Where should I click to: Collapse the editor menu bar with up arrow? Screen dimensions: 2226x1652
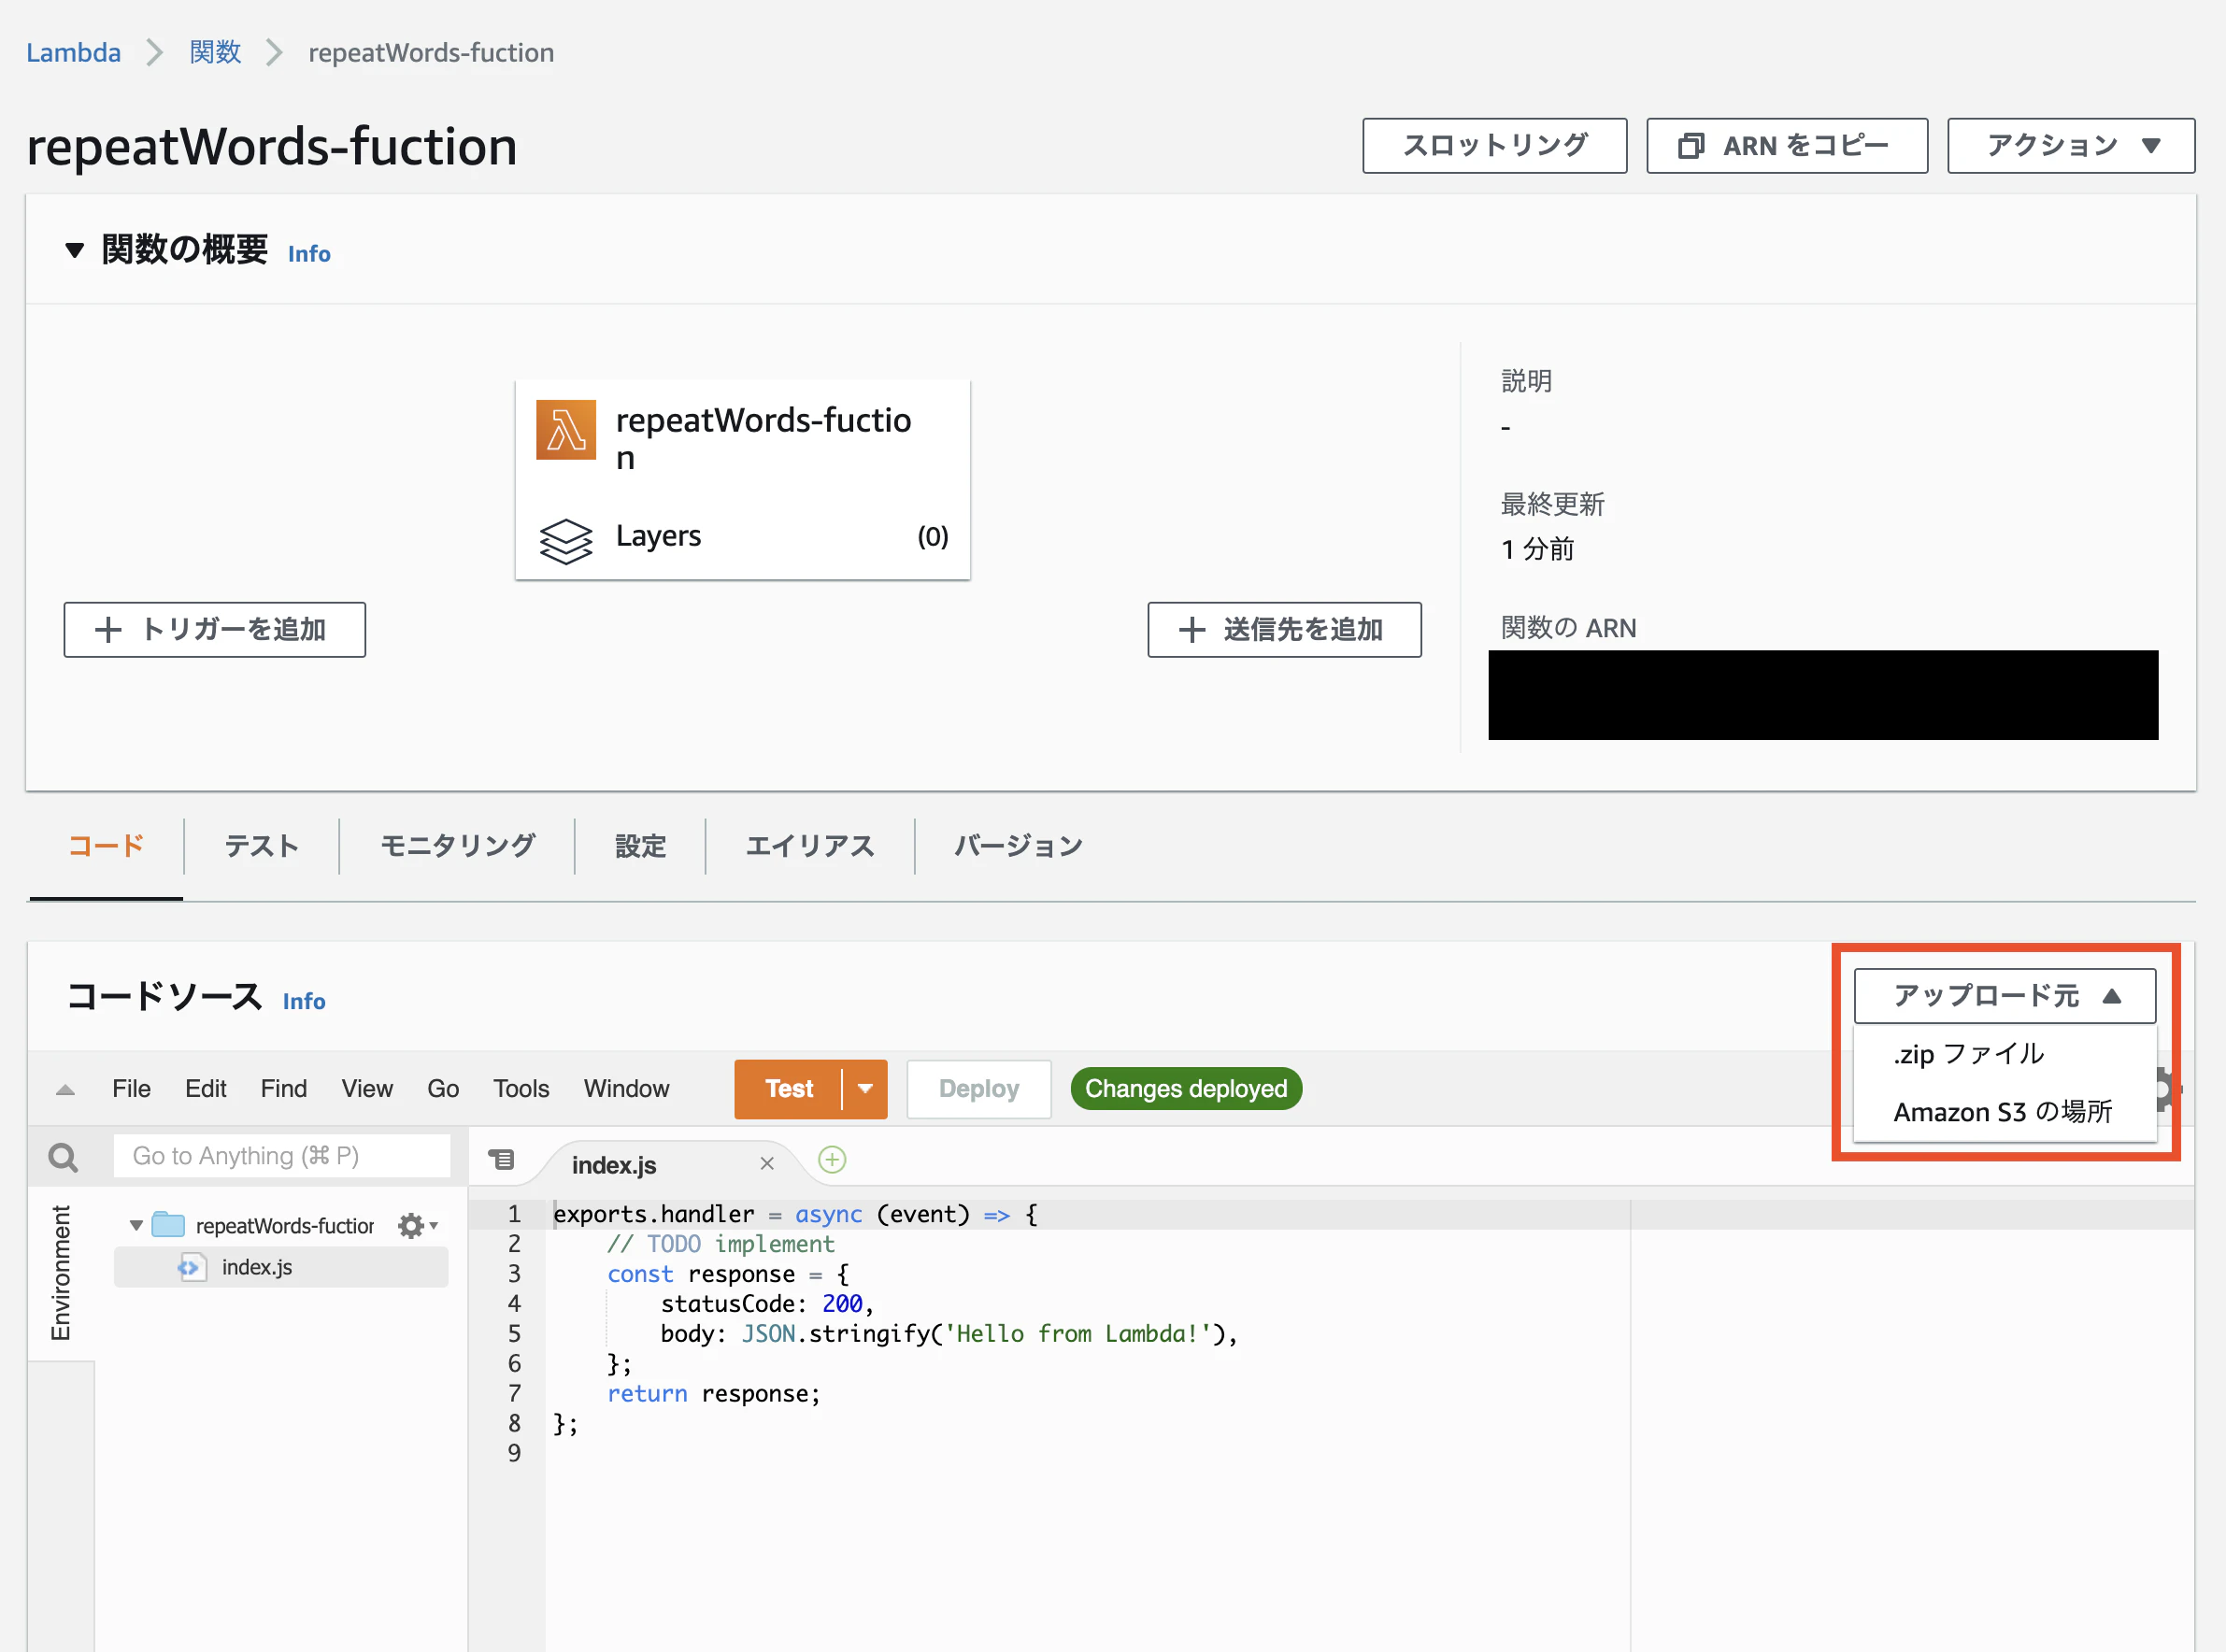point(65,1089)
